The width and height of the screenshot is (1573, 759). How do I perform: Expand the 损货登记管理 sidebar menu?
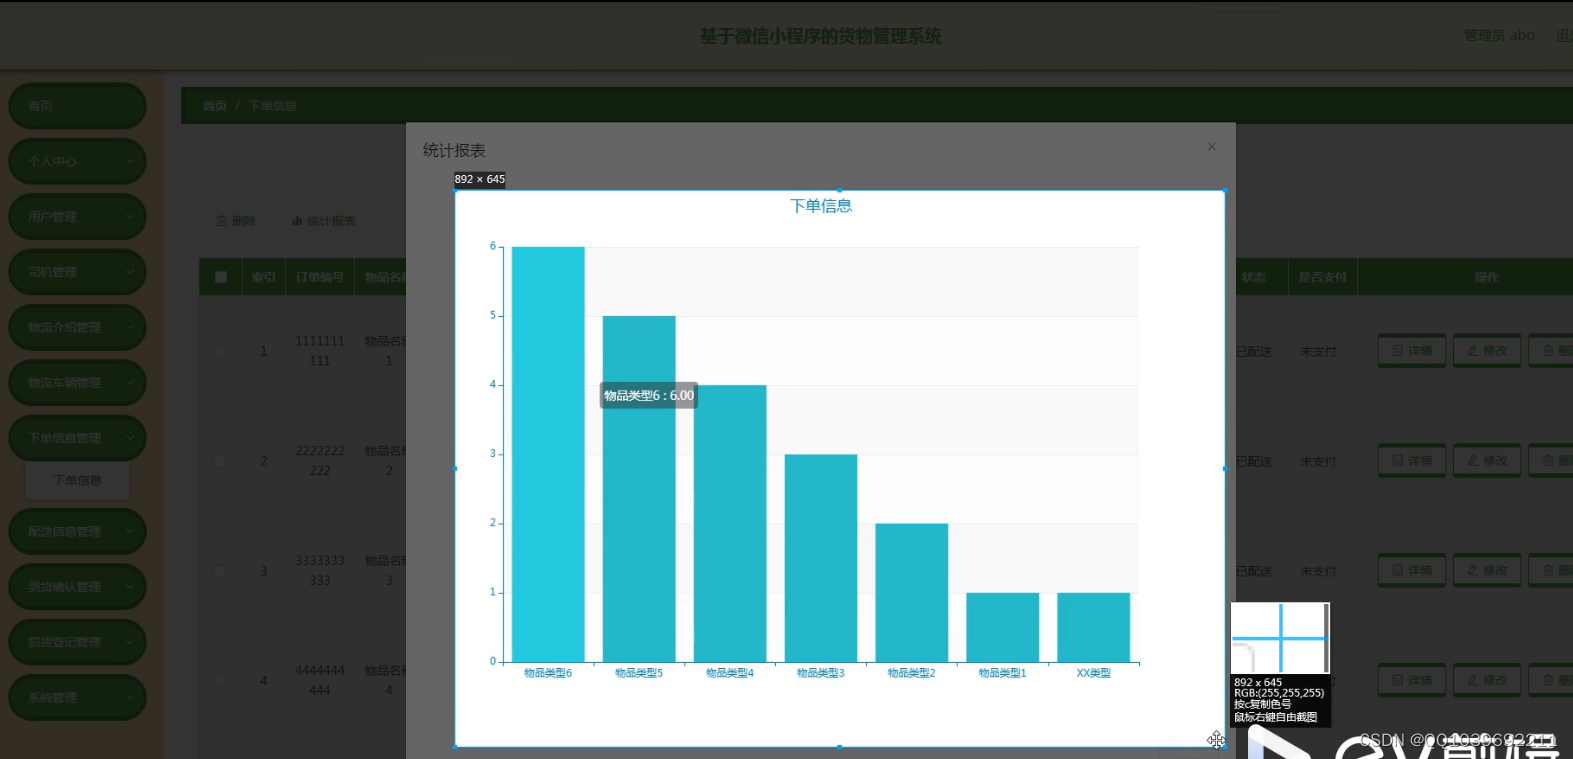[77, 642]
